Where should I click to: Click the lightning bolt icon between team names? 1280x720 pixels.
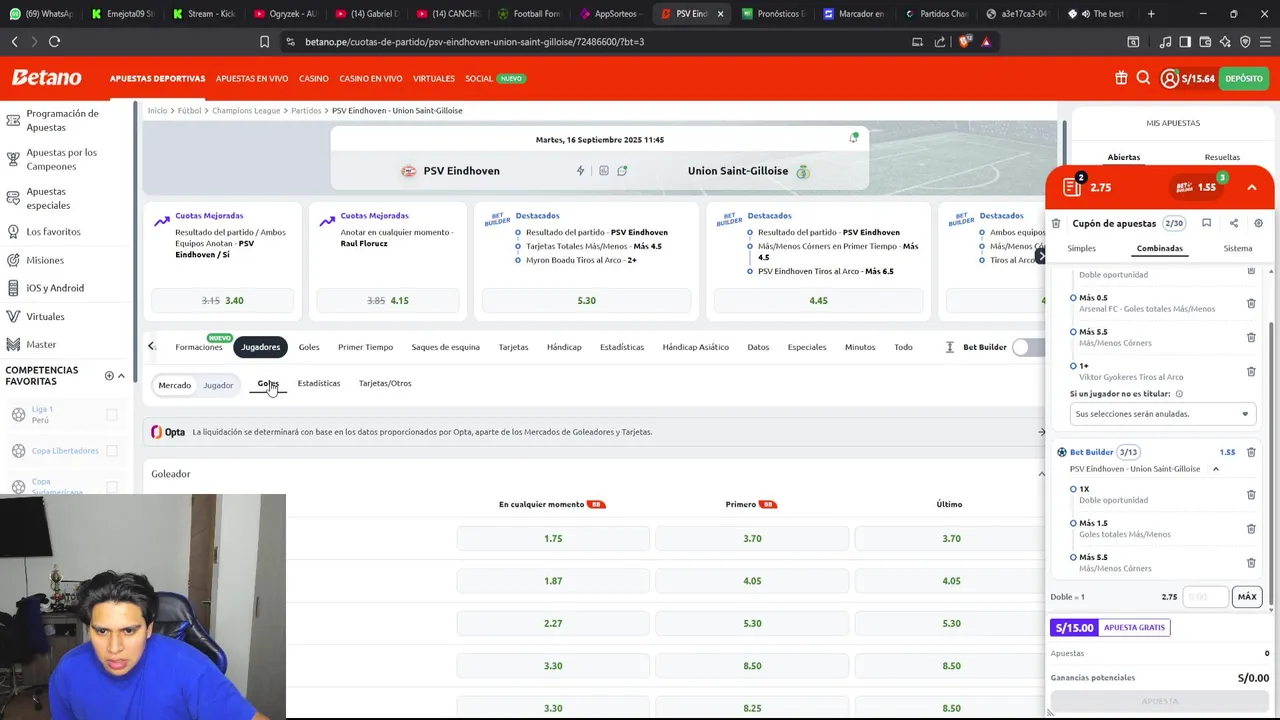pos(580,171)
